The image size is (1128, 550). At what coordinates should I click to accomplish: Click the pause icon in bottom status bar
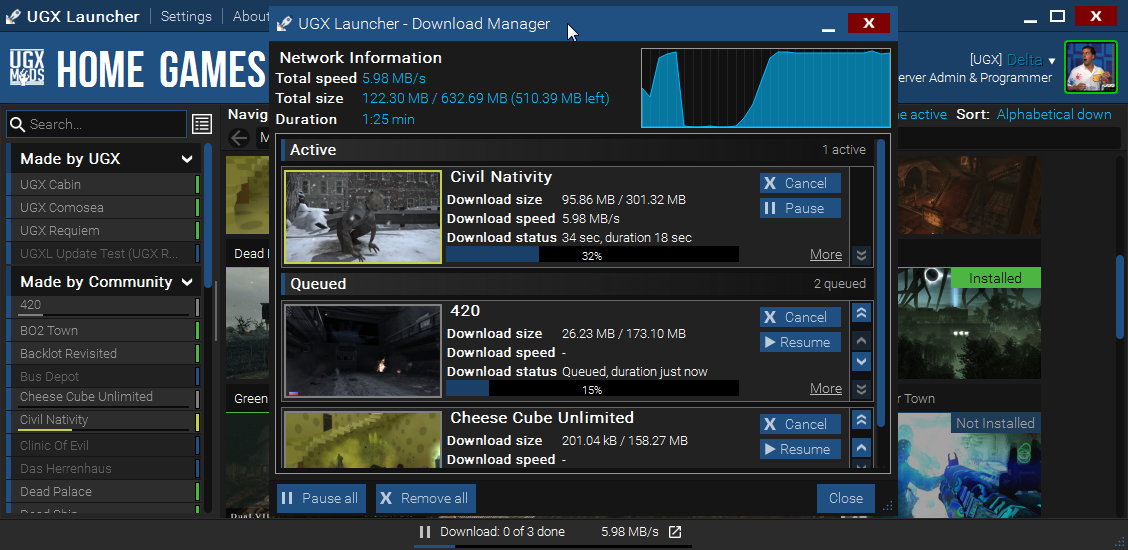424,532
